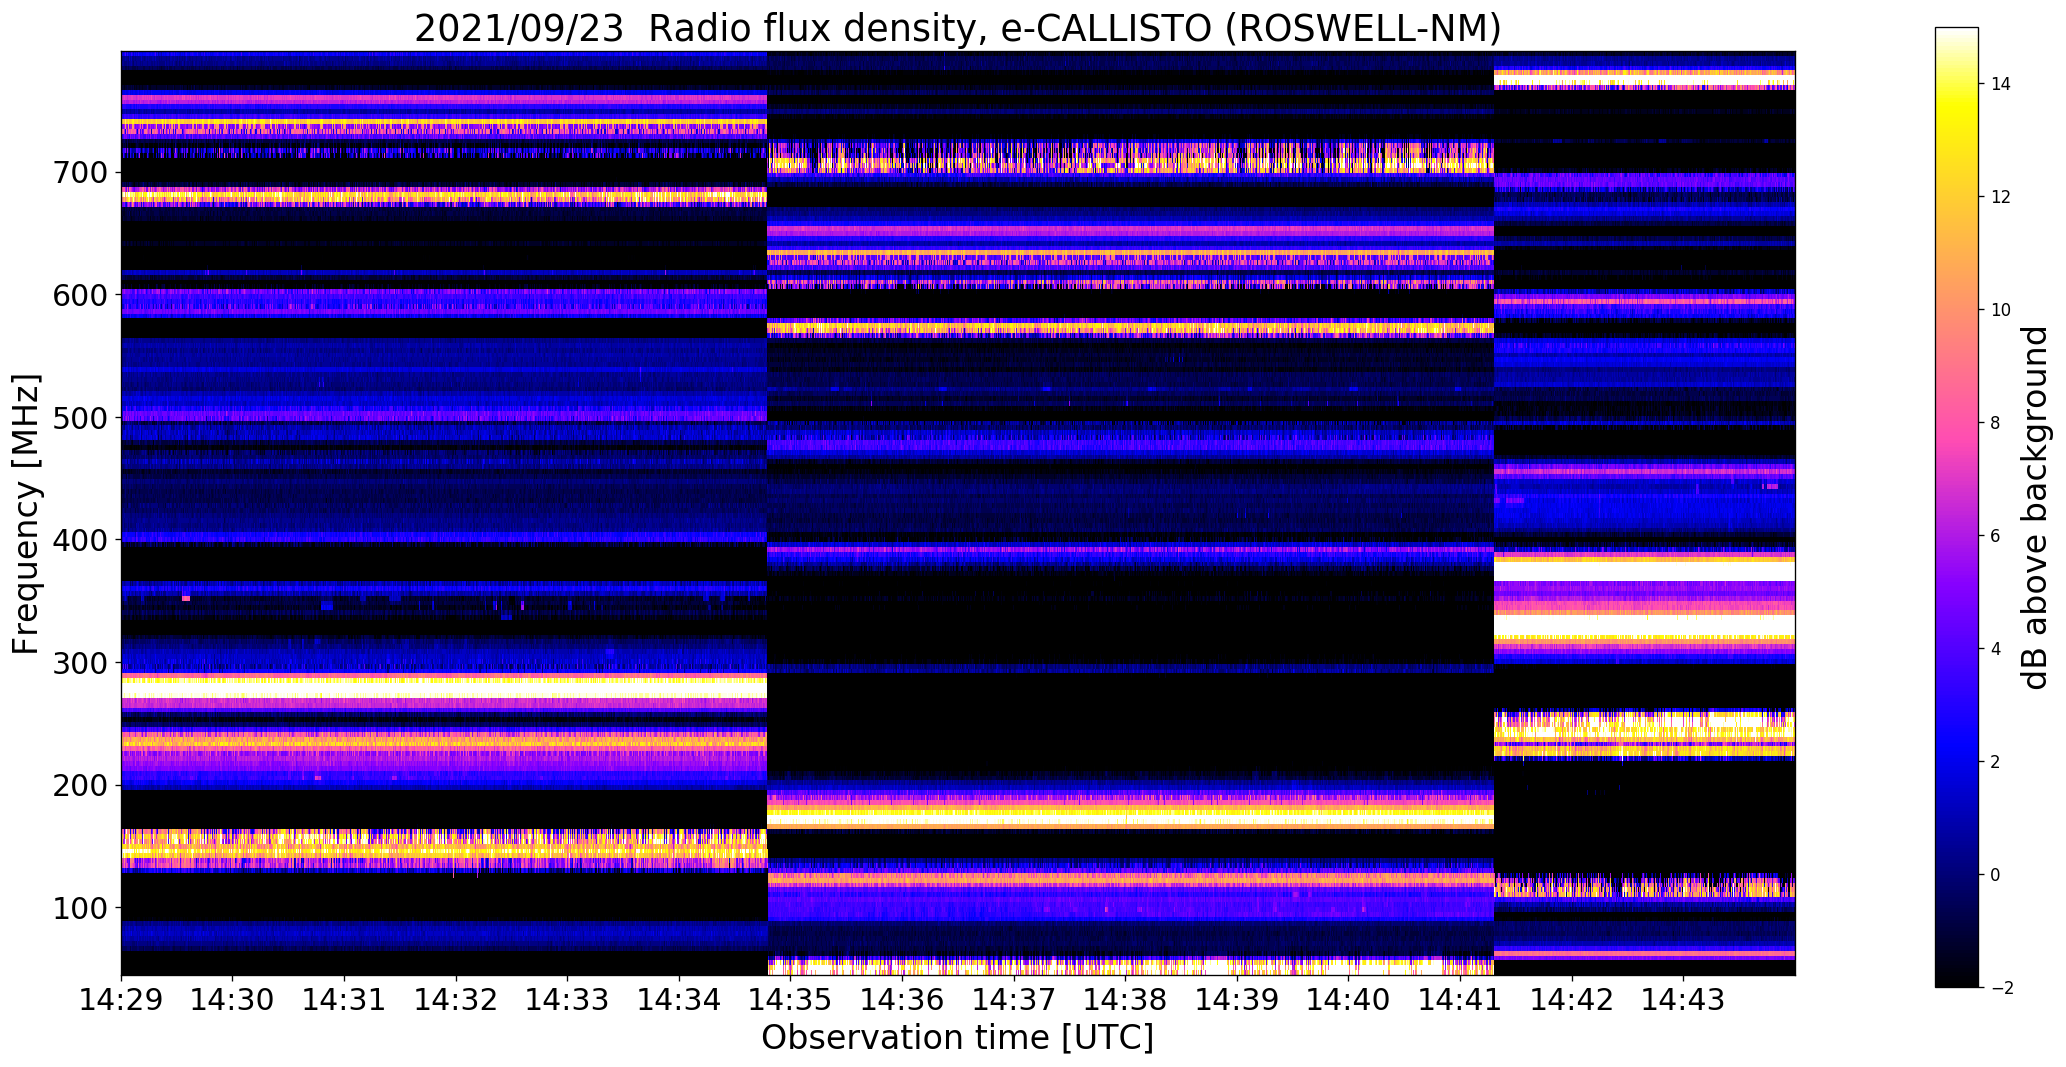The height and width of the screenshot is (1067, 2066).
Task: Click the 14:31 time tick label
Action: pyautogui.click(x=345, y=1000)
